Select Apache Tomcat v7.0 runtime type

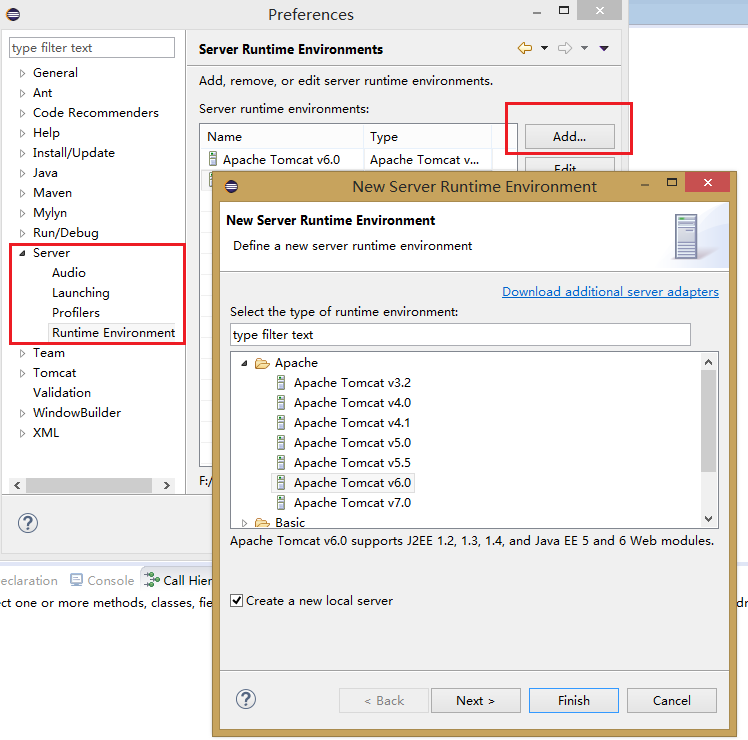coord(352,503)
